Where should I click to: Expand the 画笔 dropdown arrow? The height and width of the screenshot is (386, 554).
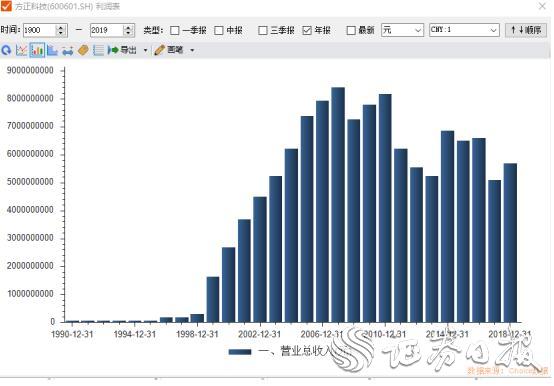(x=192, y=51)
